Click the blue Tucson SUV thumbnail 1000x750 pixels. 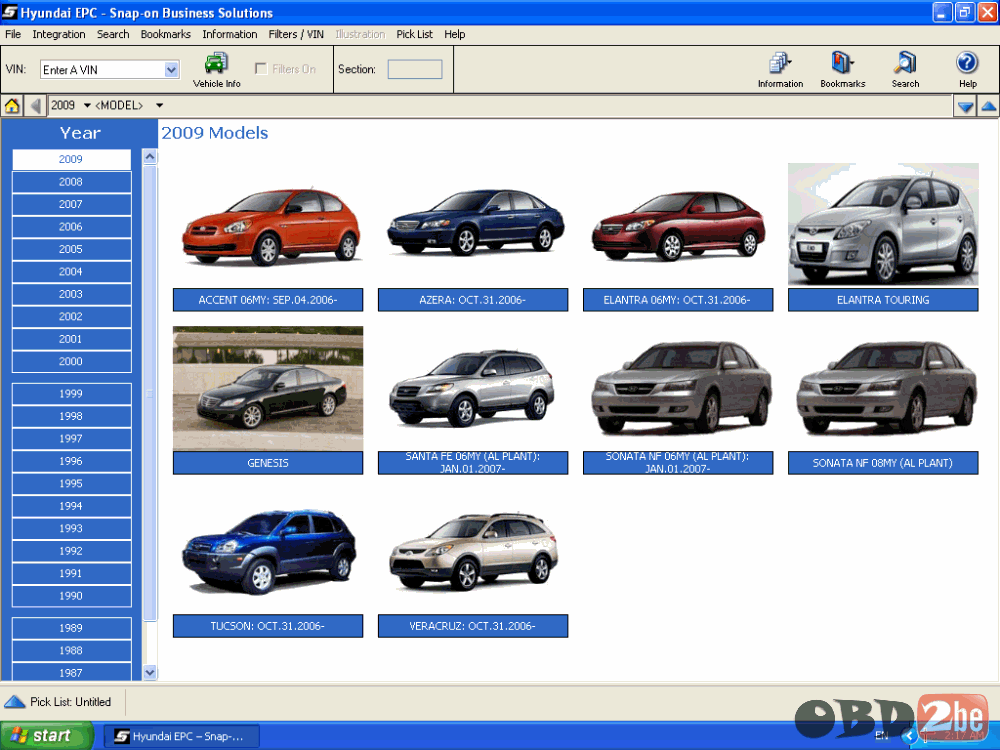click(x=269, y=552)
